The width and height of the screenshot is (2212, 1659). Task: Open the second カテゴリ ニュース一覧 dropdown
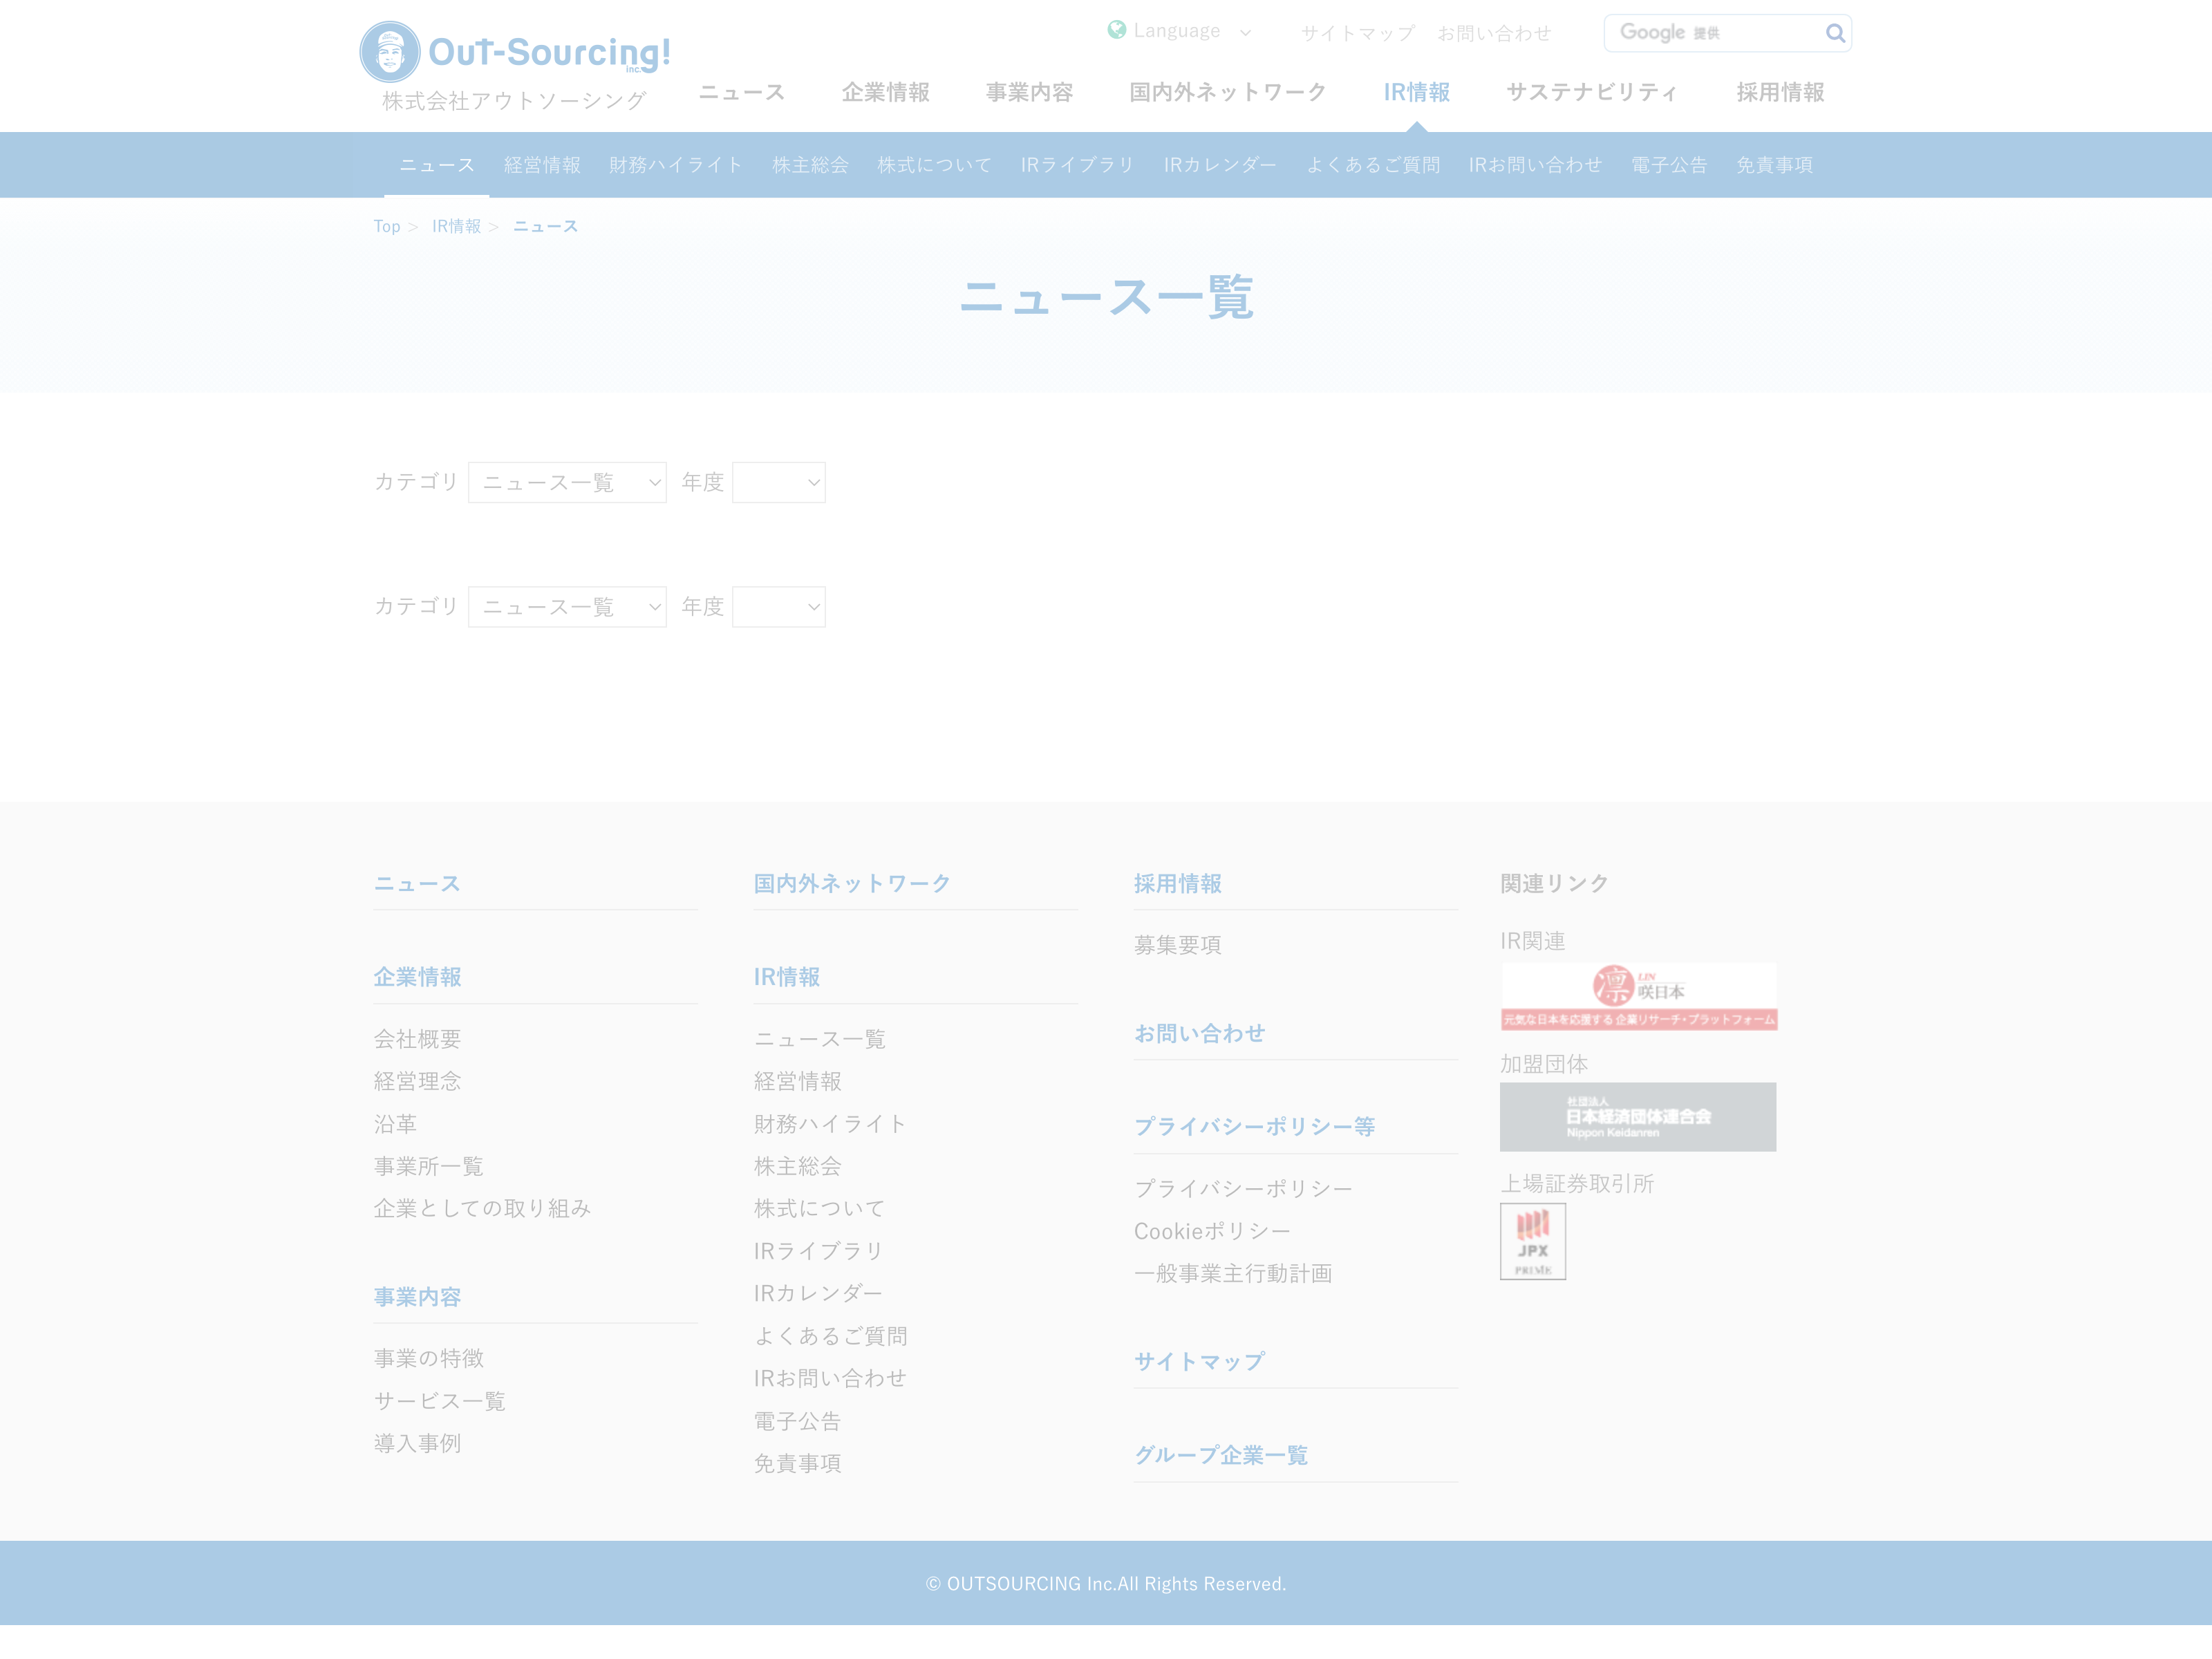[567, 607]
